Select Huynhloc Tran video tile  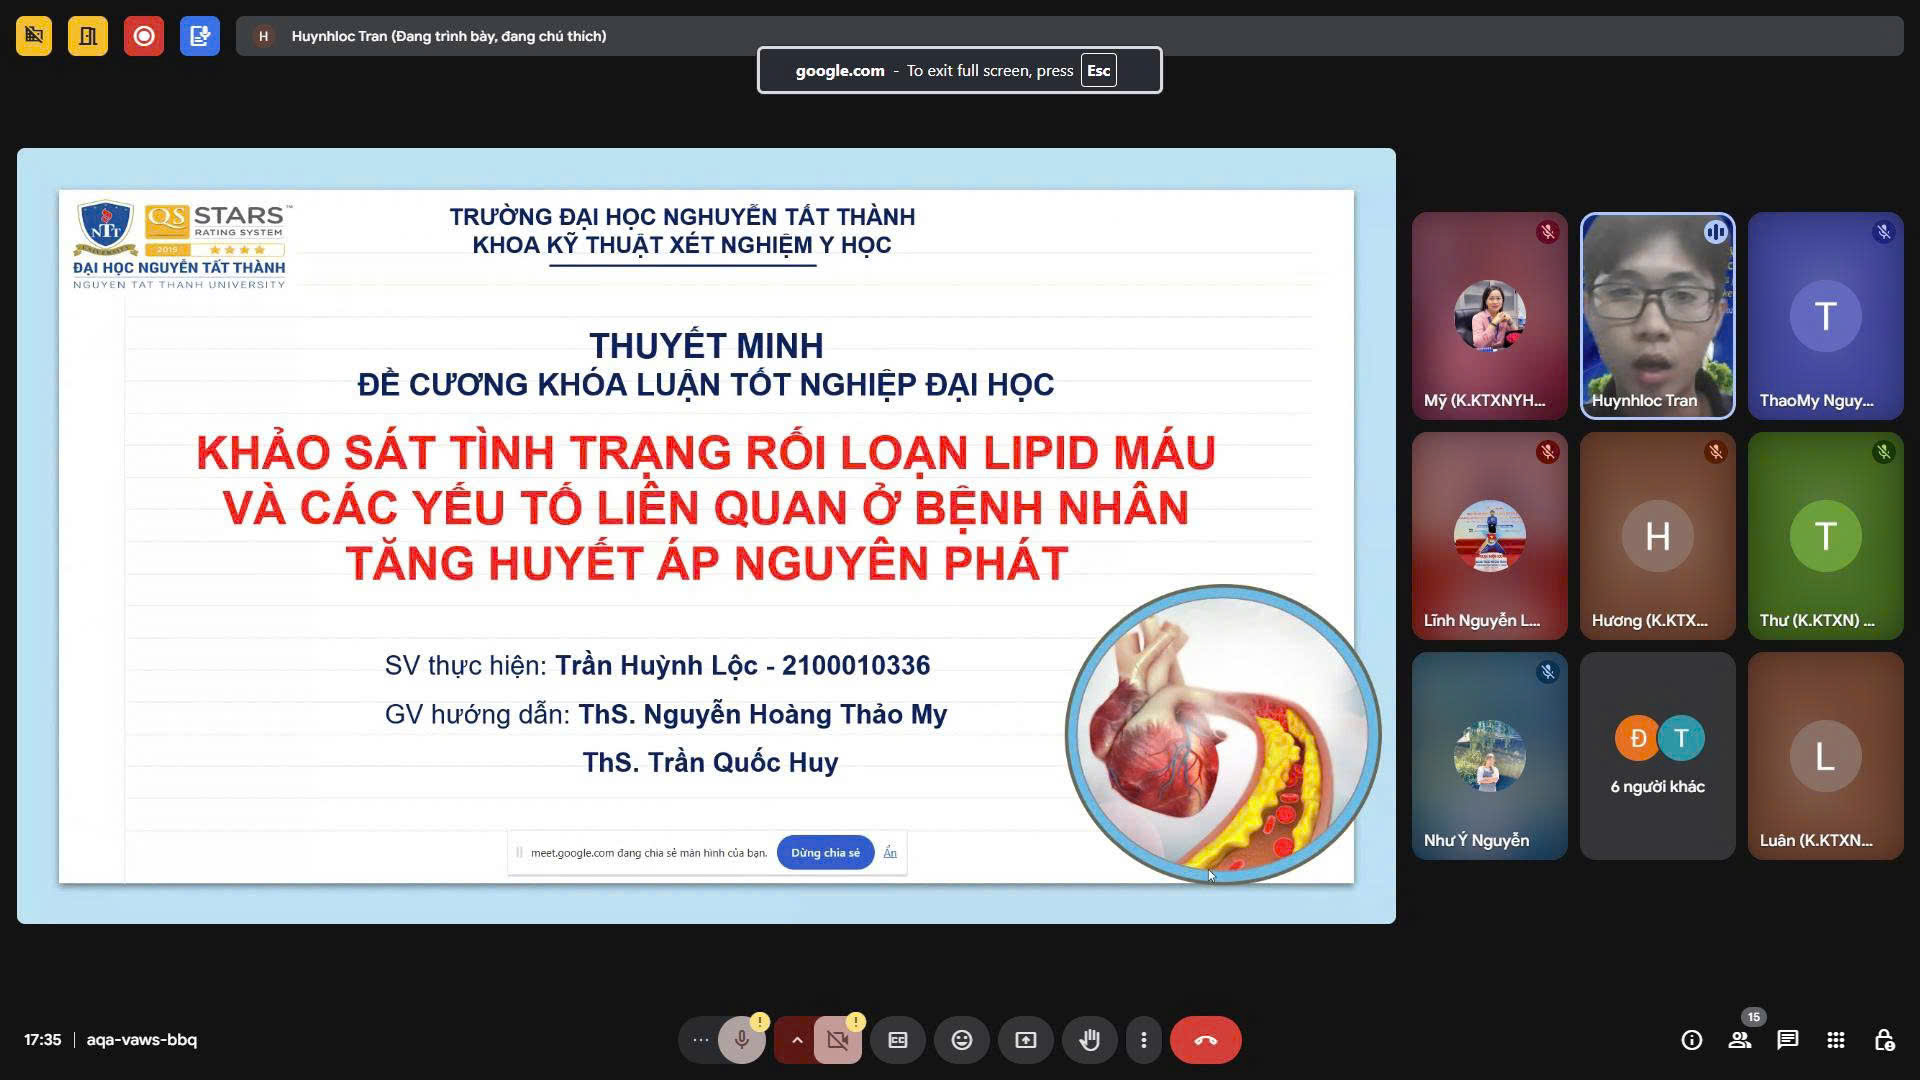pos(1657,316)
